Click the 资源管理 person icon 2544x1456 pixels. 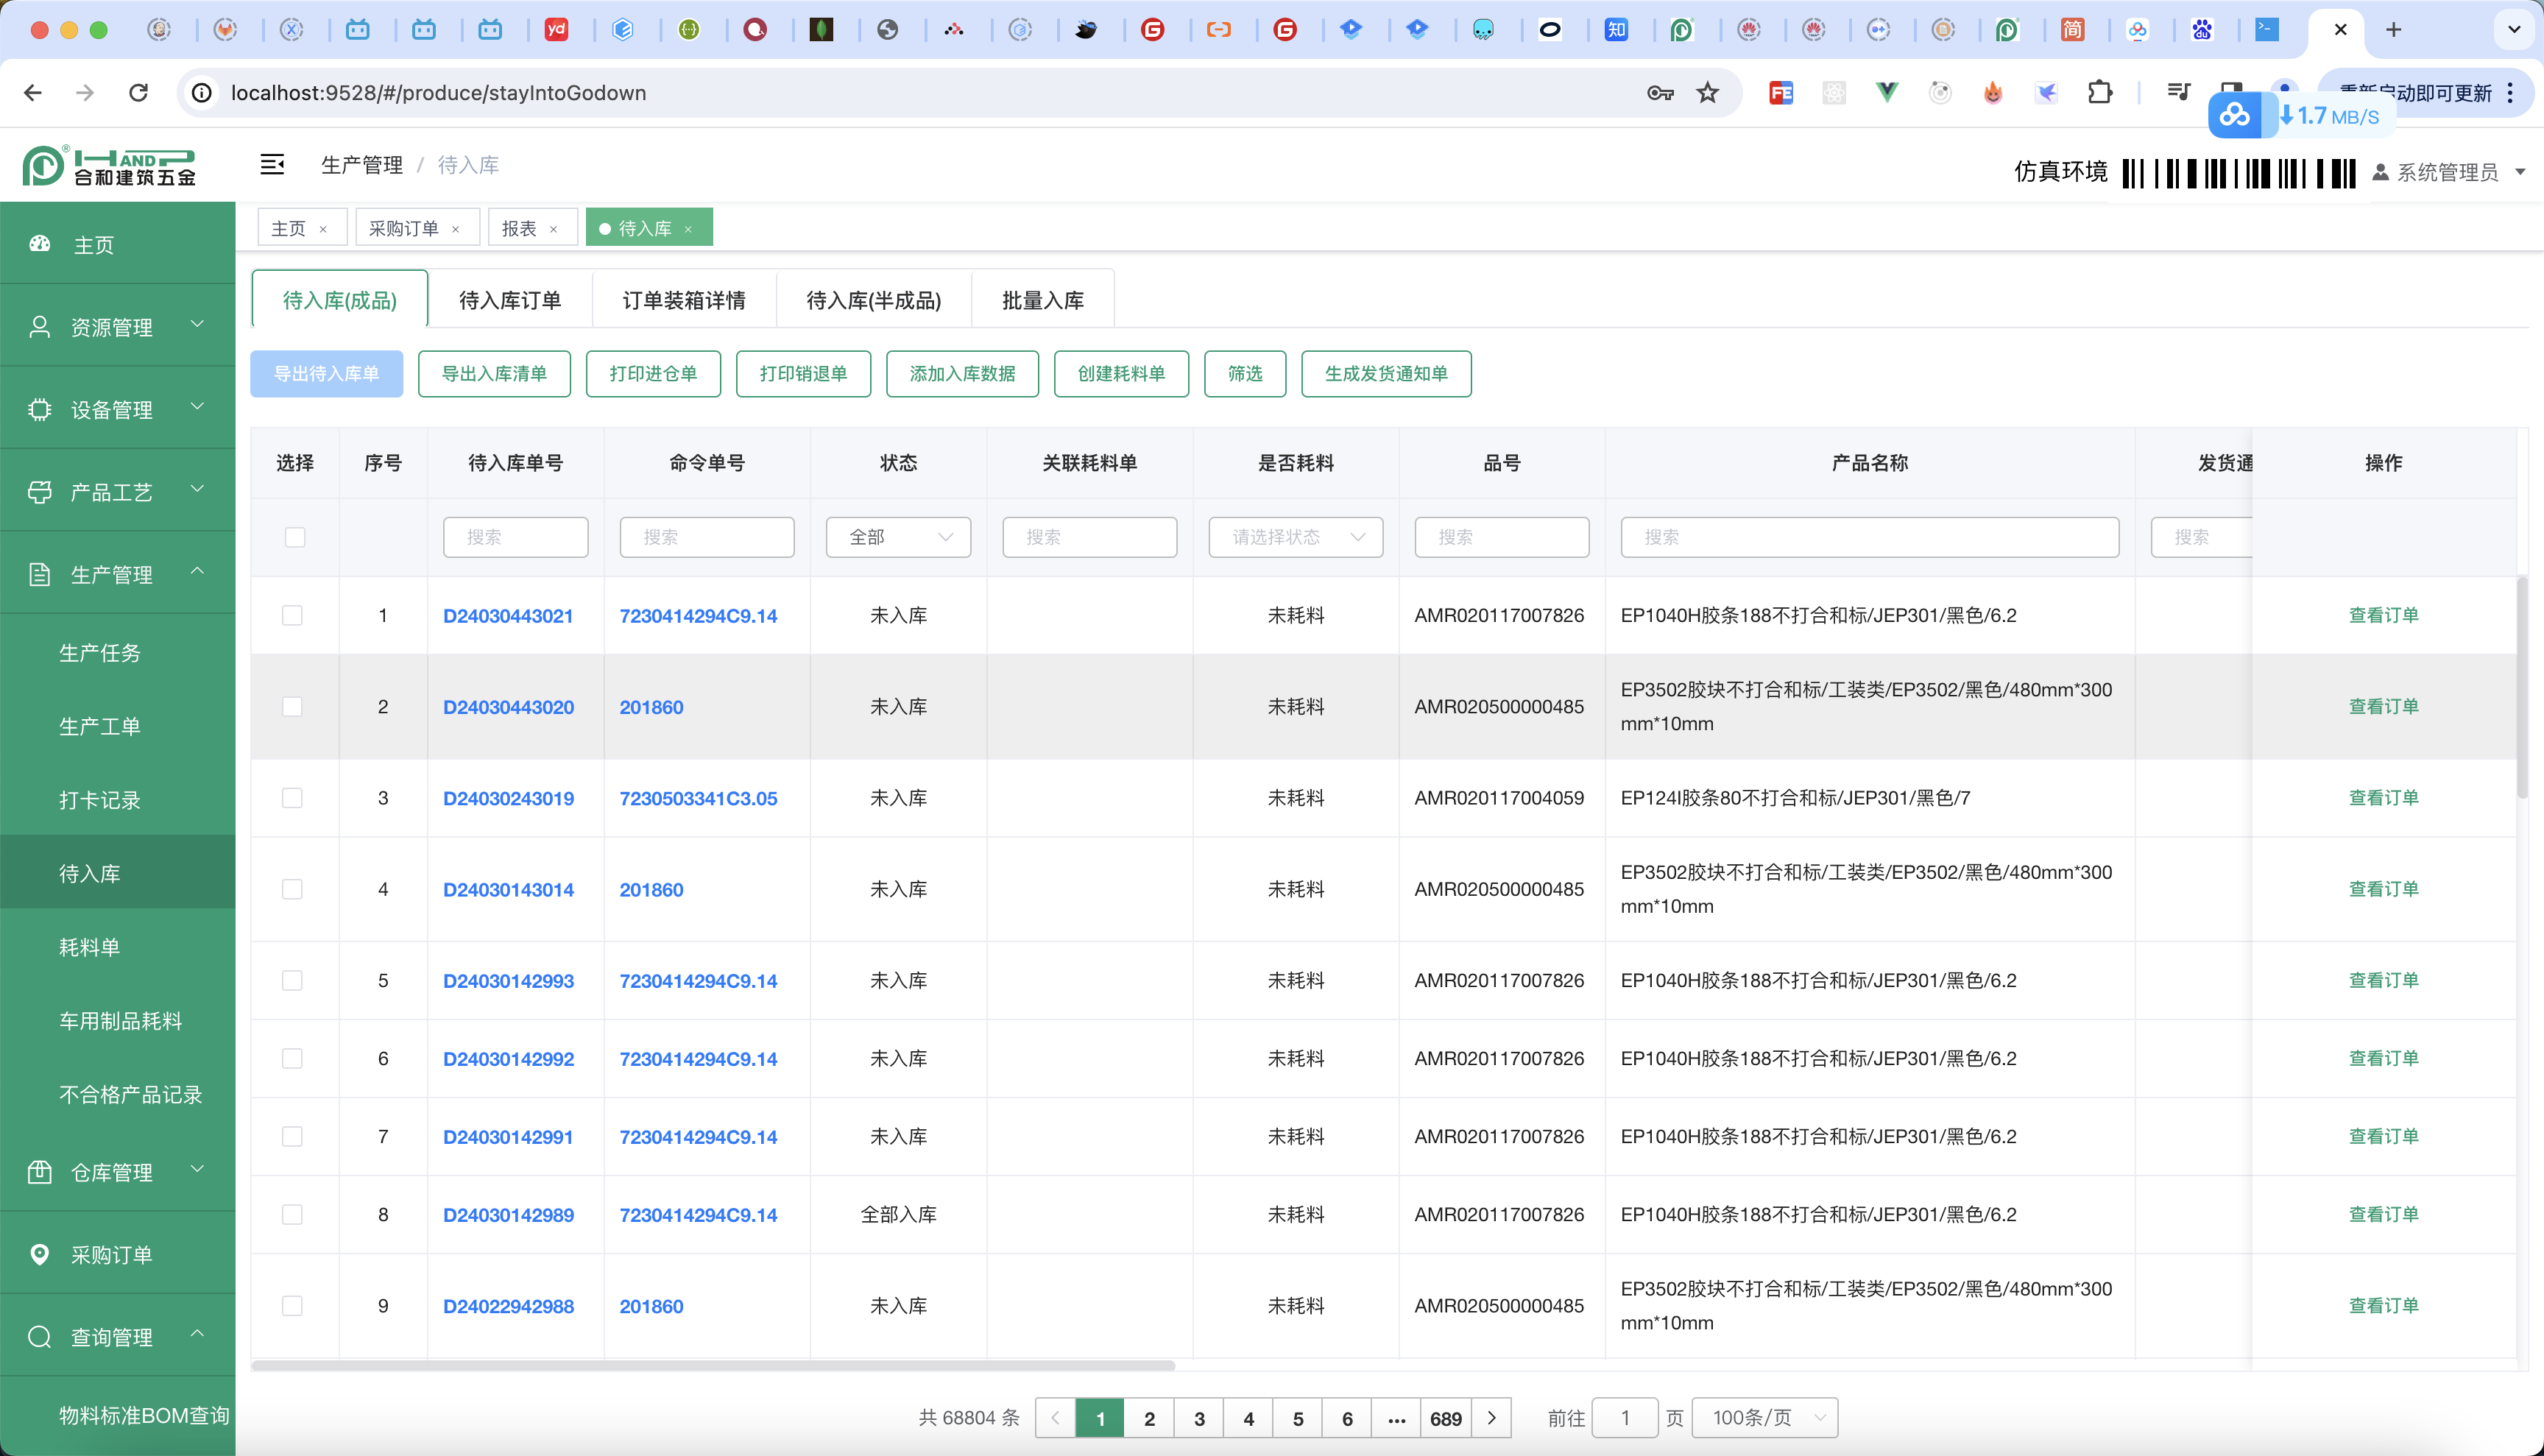[40, 327]
